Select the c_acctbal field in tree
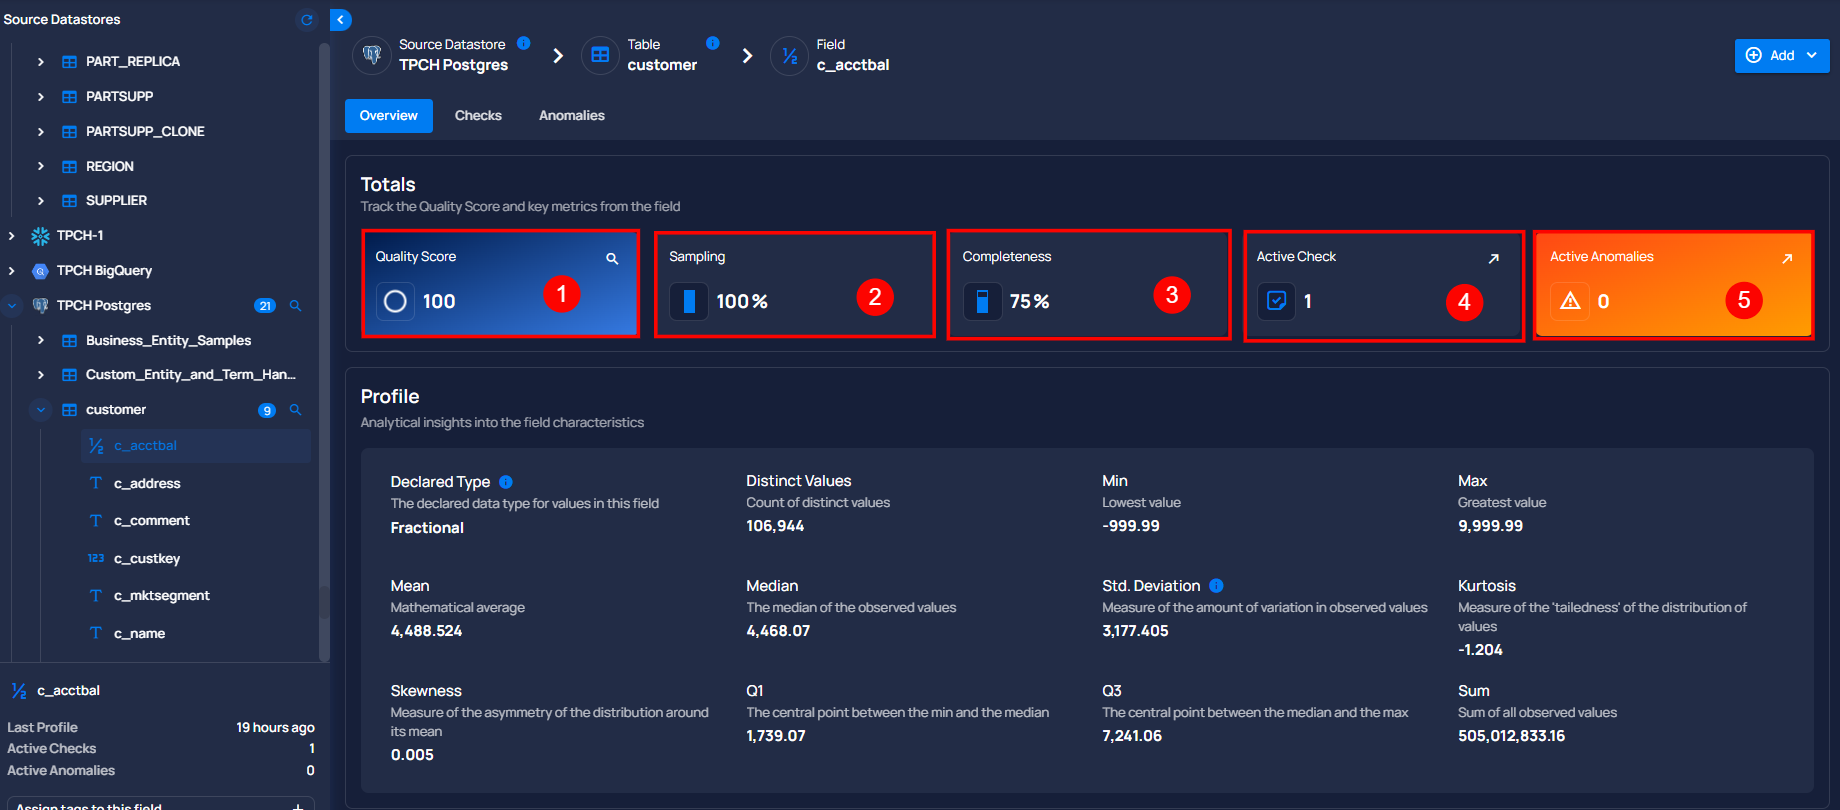The height and width of the screenshot is (810, 1840). coord(196,446)
